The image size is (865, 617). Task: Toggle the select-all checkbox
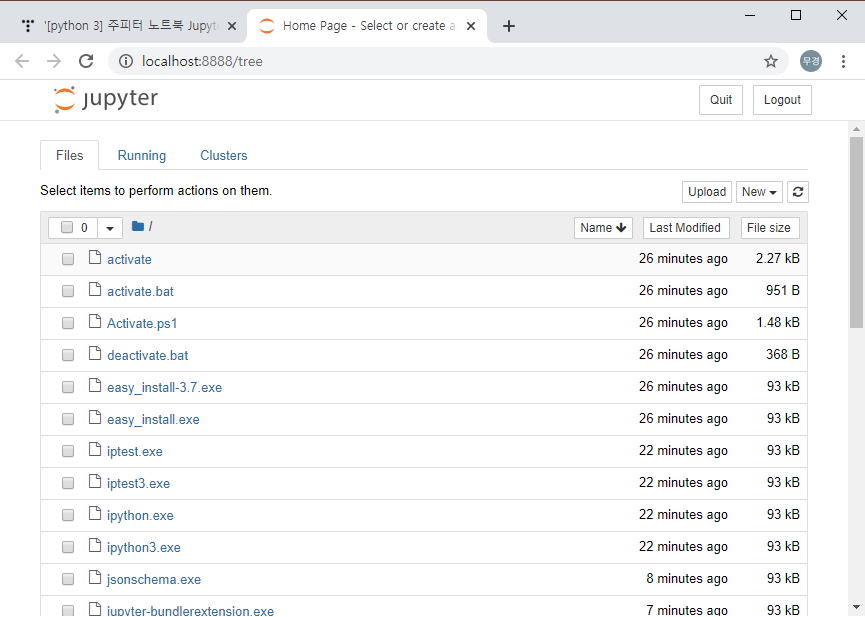pos(67,227)
